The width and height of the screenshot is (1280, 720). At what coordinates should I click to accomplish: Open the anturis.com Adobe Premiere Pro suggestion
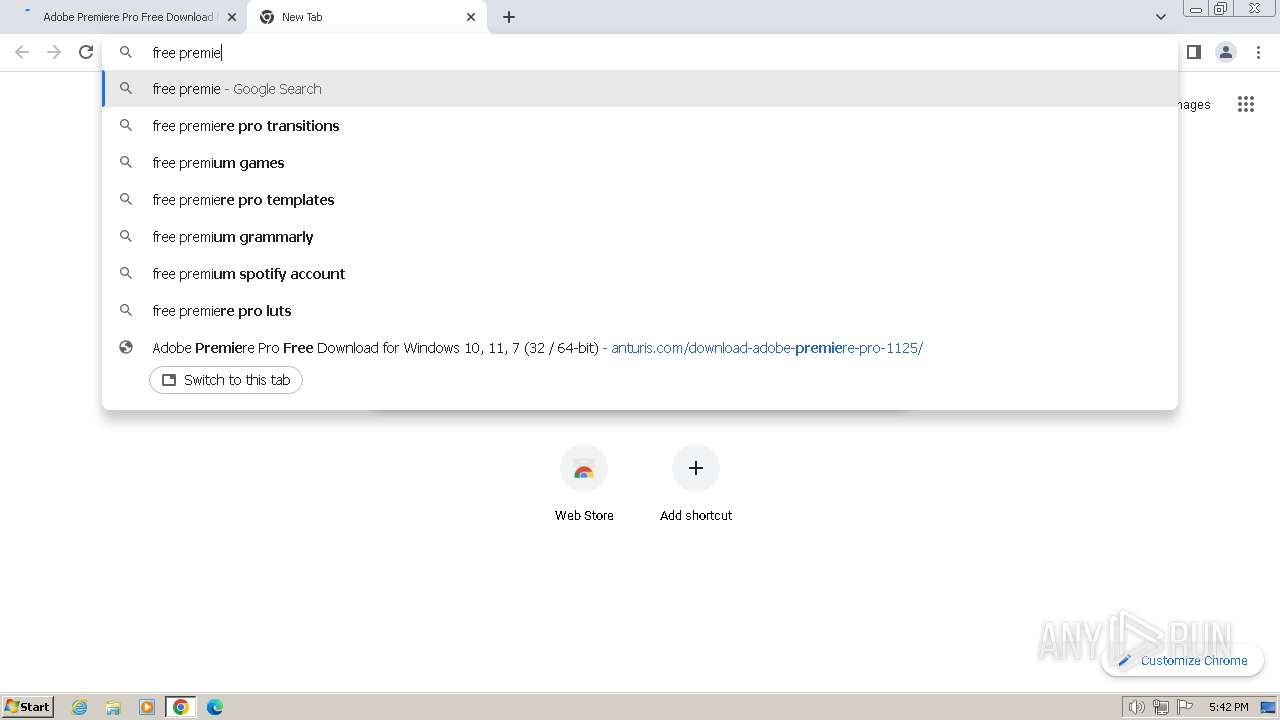click(640, 348)
